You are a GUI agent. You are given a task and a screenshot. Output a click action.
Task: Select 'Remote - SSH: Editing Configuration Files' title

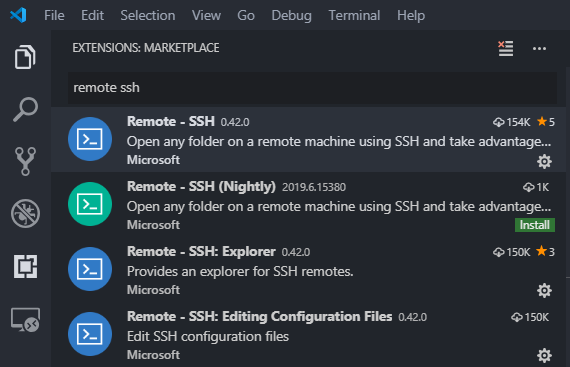click(x=260, y=316)
